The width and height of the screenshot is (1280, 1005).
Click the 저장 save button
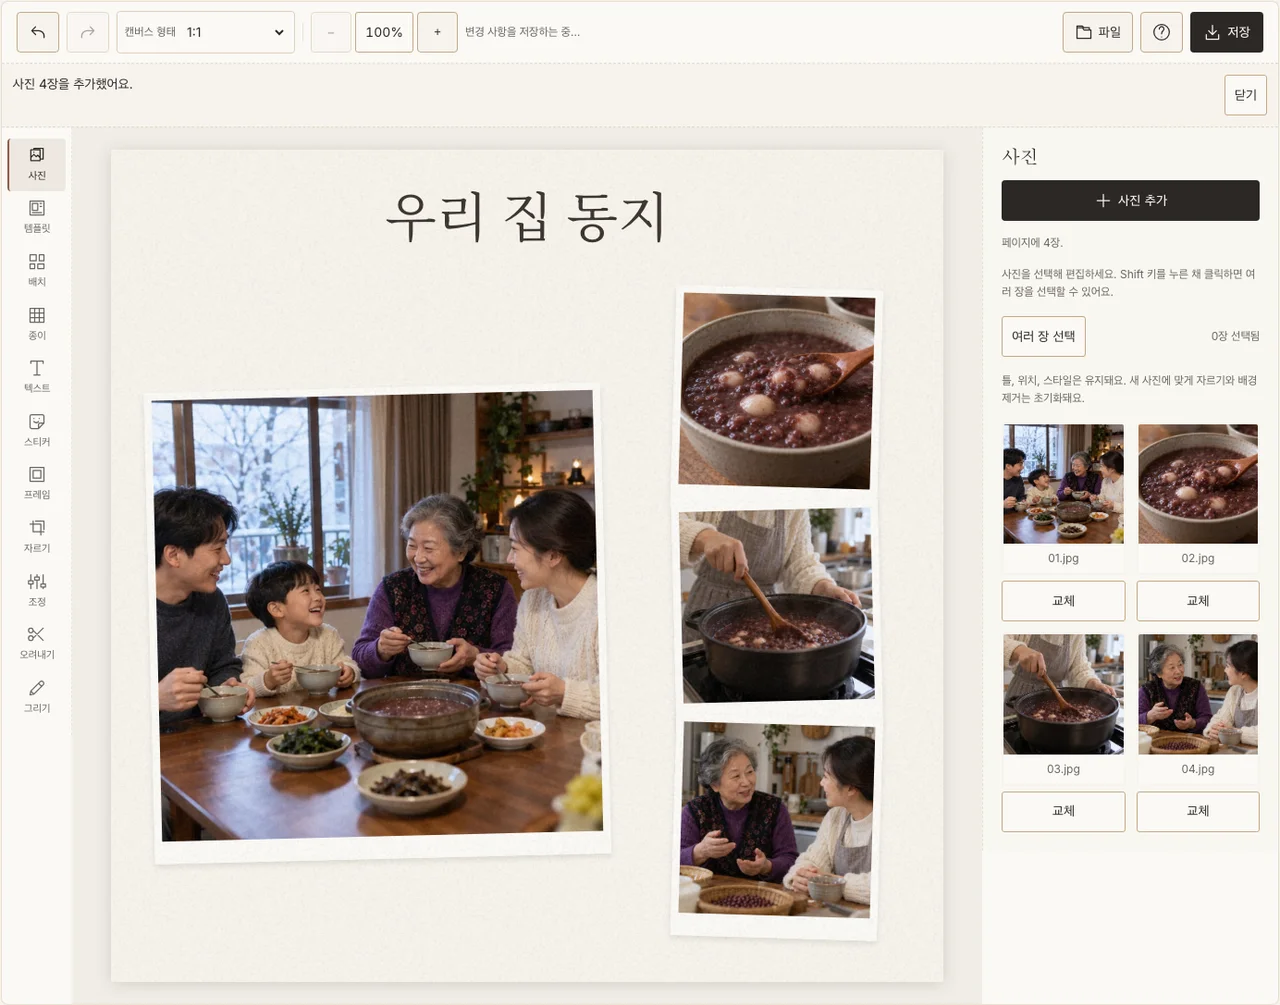coord(1227,32)
